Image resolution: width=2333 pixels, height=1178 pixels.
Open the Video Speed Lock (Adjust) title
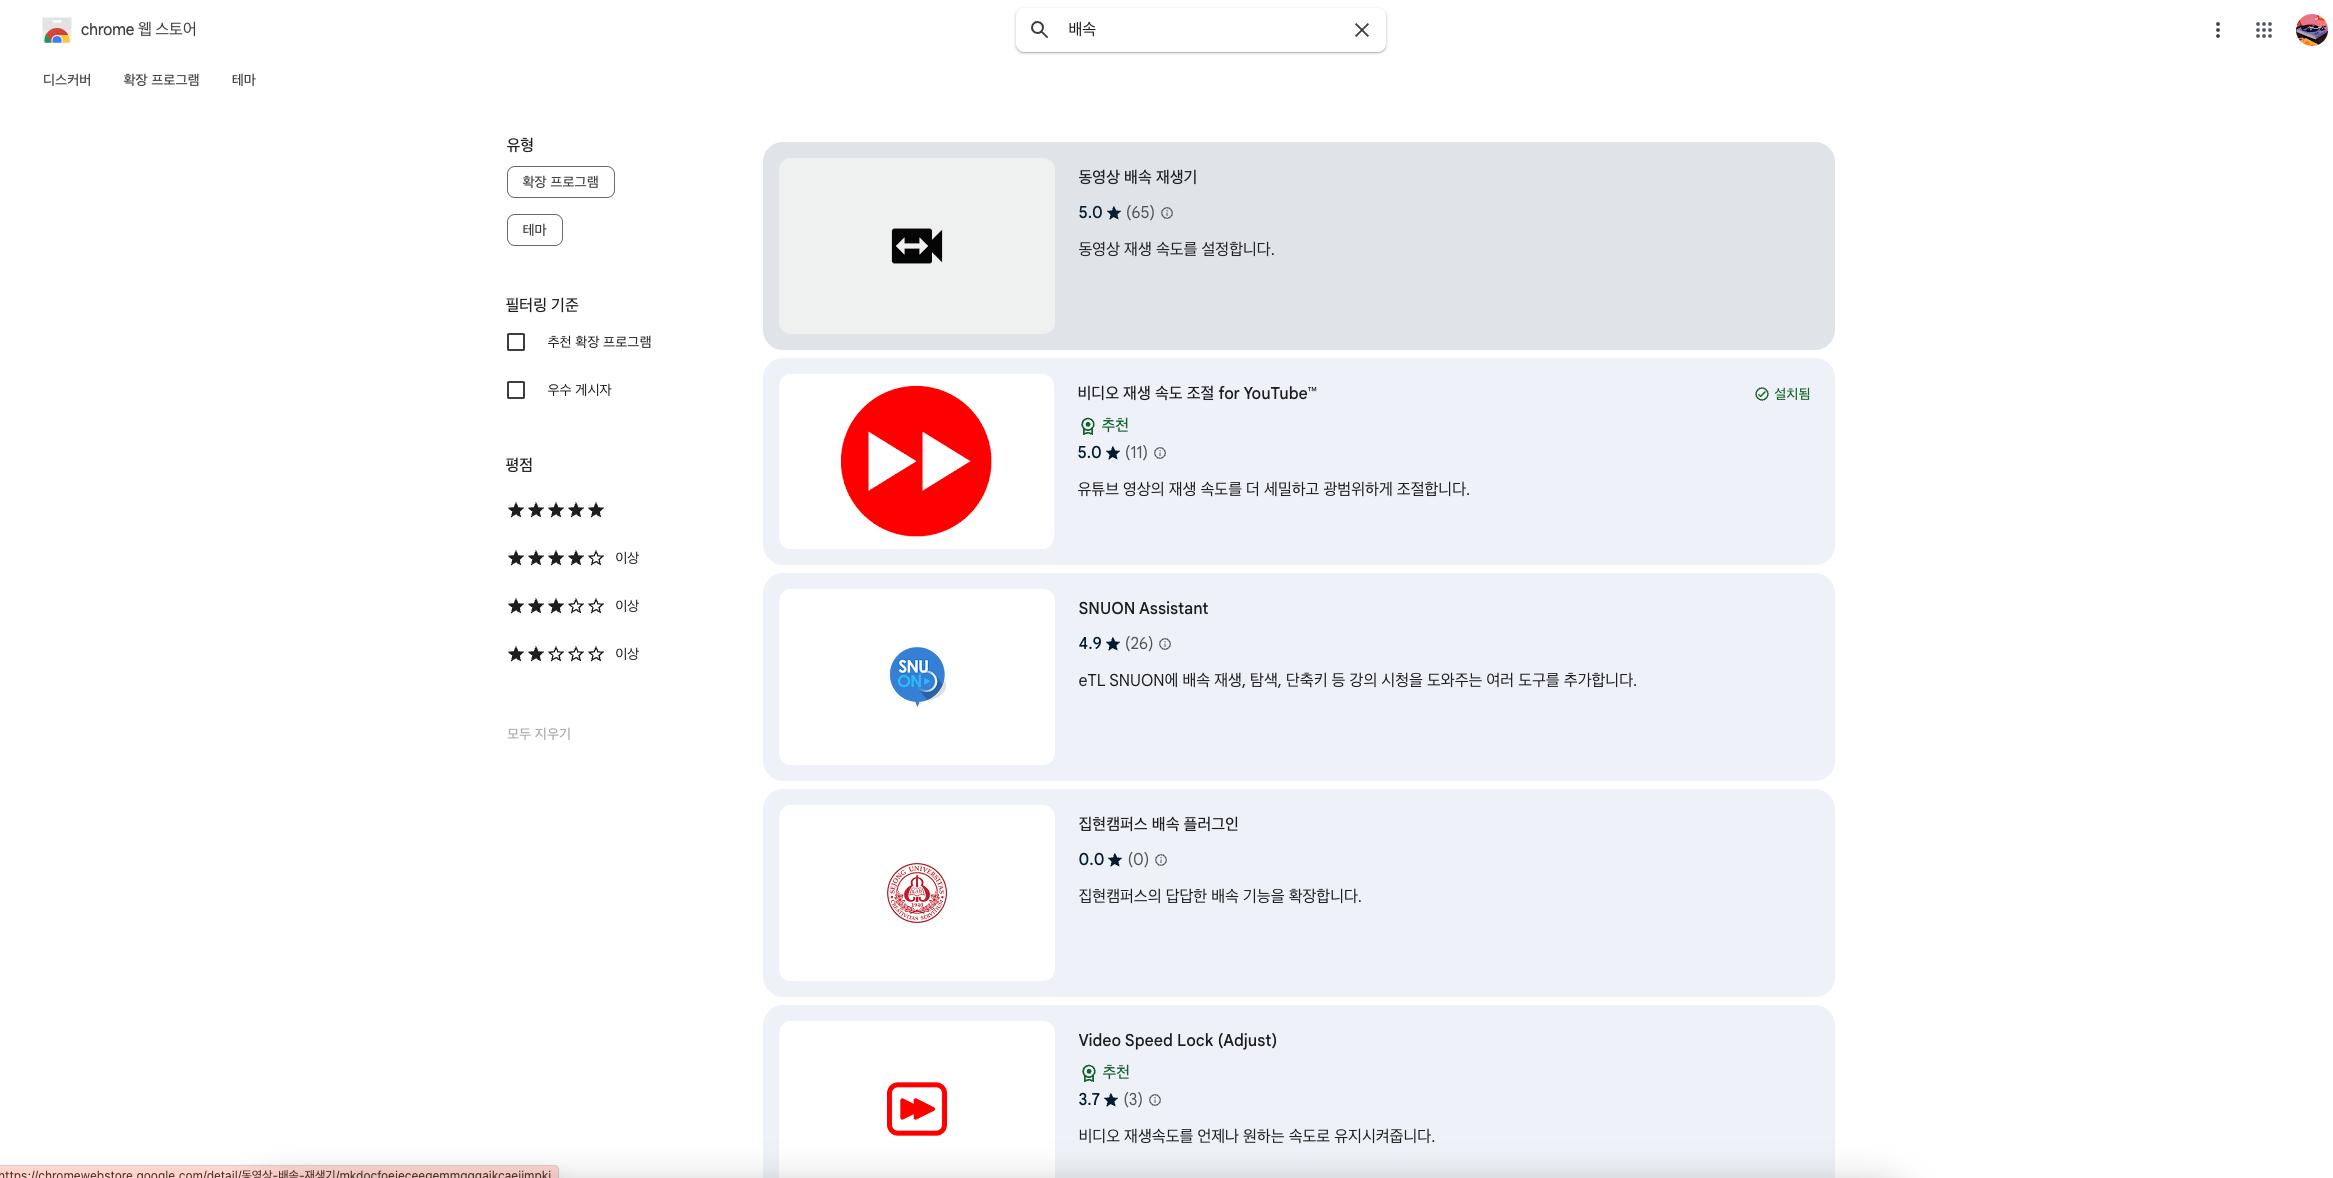tap(1177, 1040)
